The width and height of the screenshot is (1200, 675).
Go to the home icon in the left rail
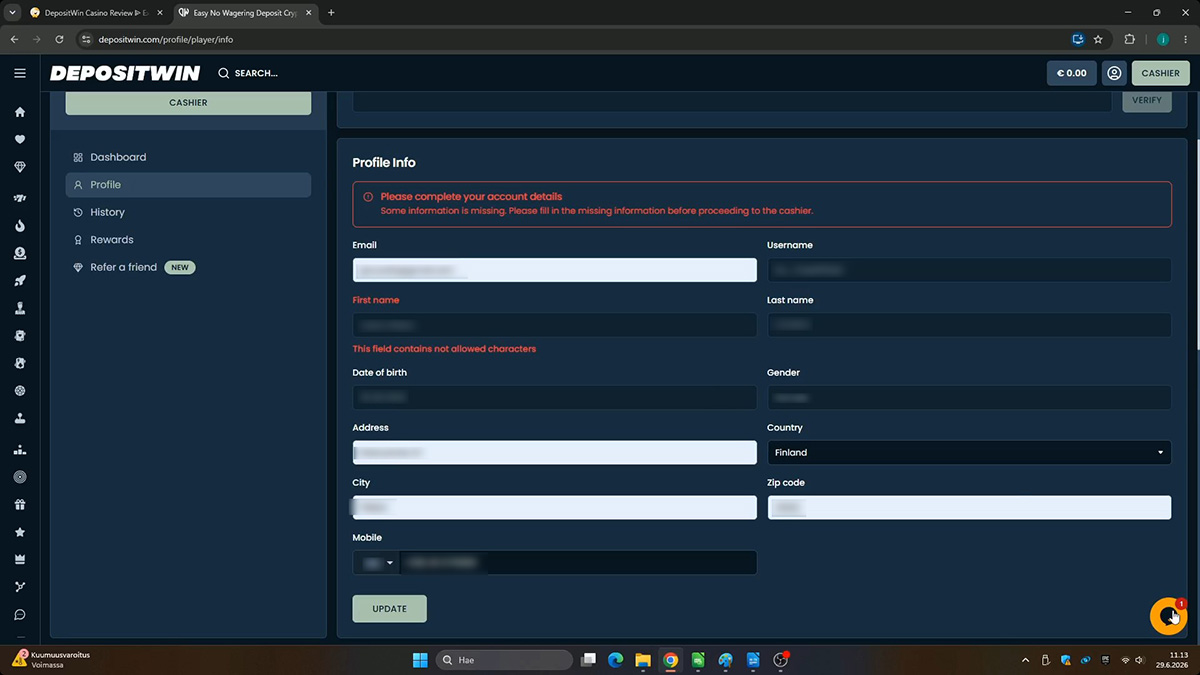tap(20, 112)
